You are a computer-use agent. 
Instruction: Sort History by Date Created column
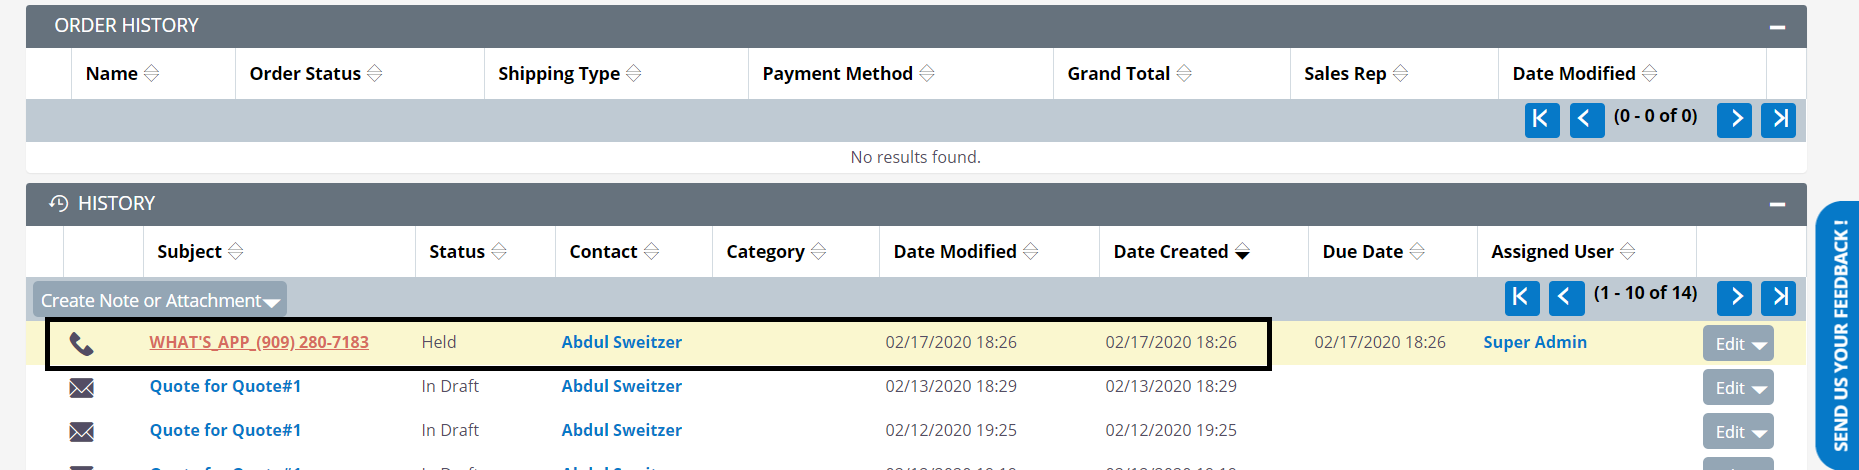(x=1181, y=252)
